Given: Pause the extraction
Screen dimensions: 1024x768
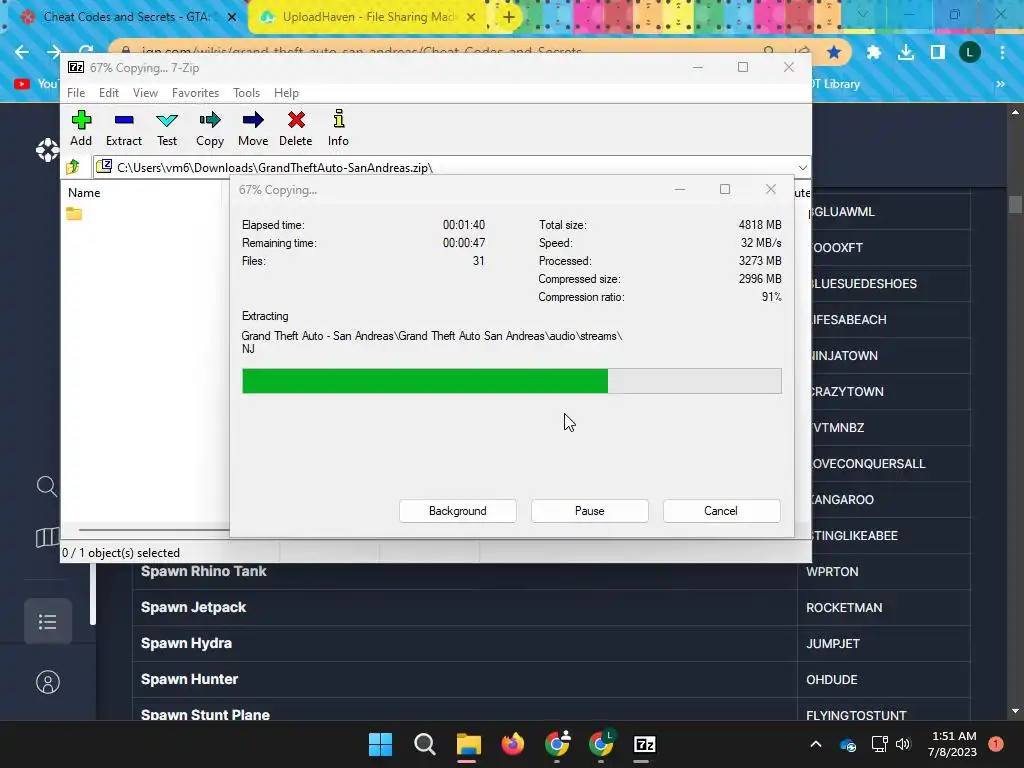Looking at the screenshot, I should pos(590,511).
